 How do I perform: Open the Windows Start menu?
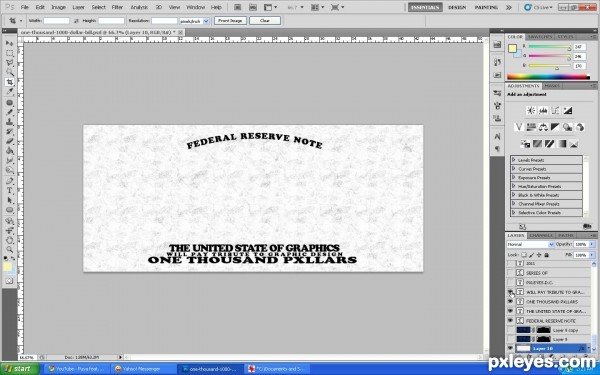point(20,369)
